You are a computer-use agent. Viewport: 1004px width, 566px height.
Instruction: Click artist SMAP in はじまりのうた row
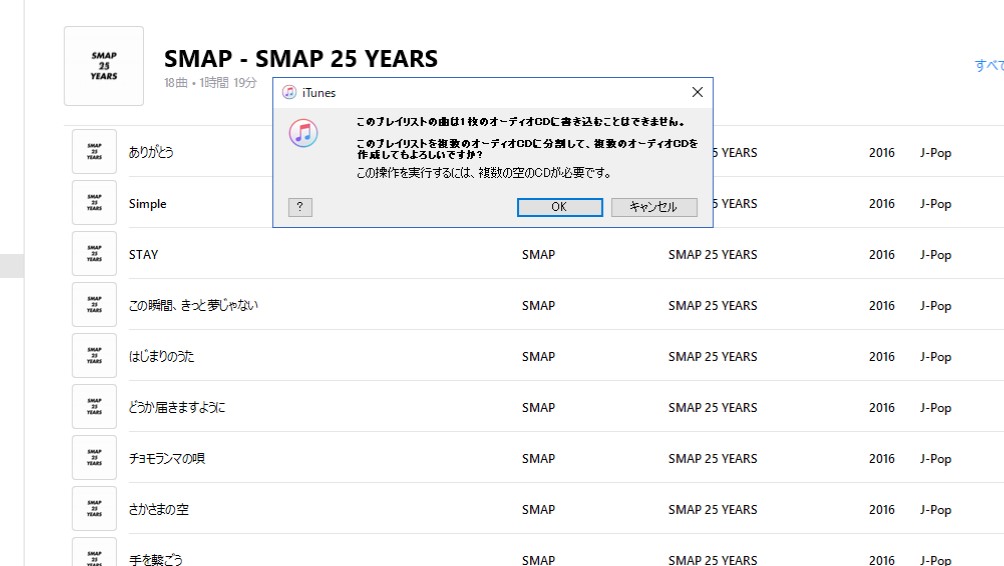[x=538, y=357]
